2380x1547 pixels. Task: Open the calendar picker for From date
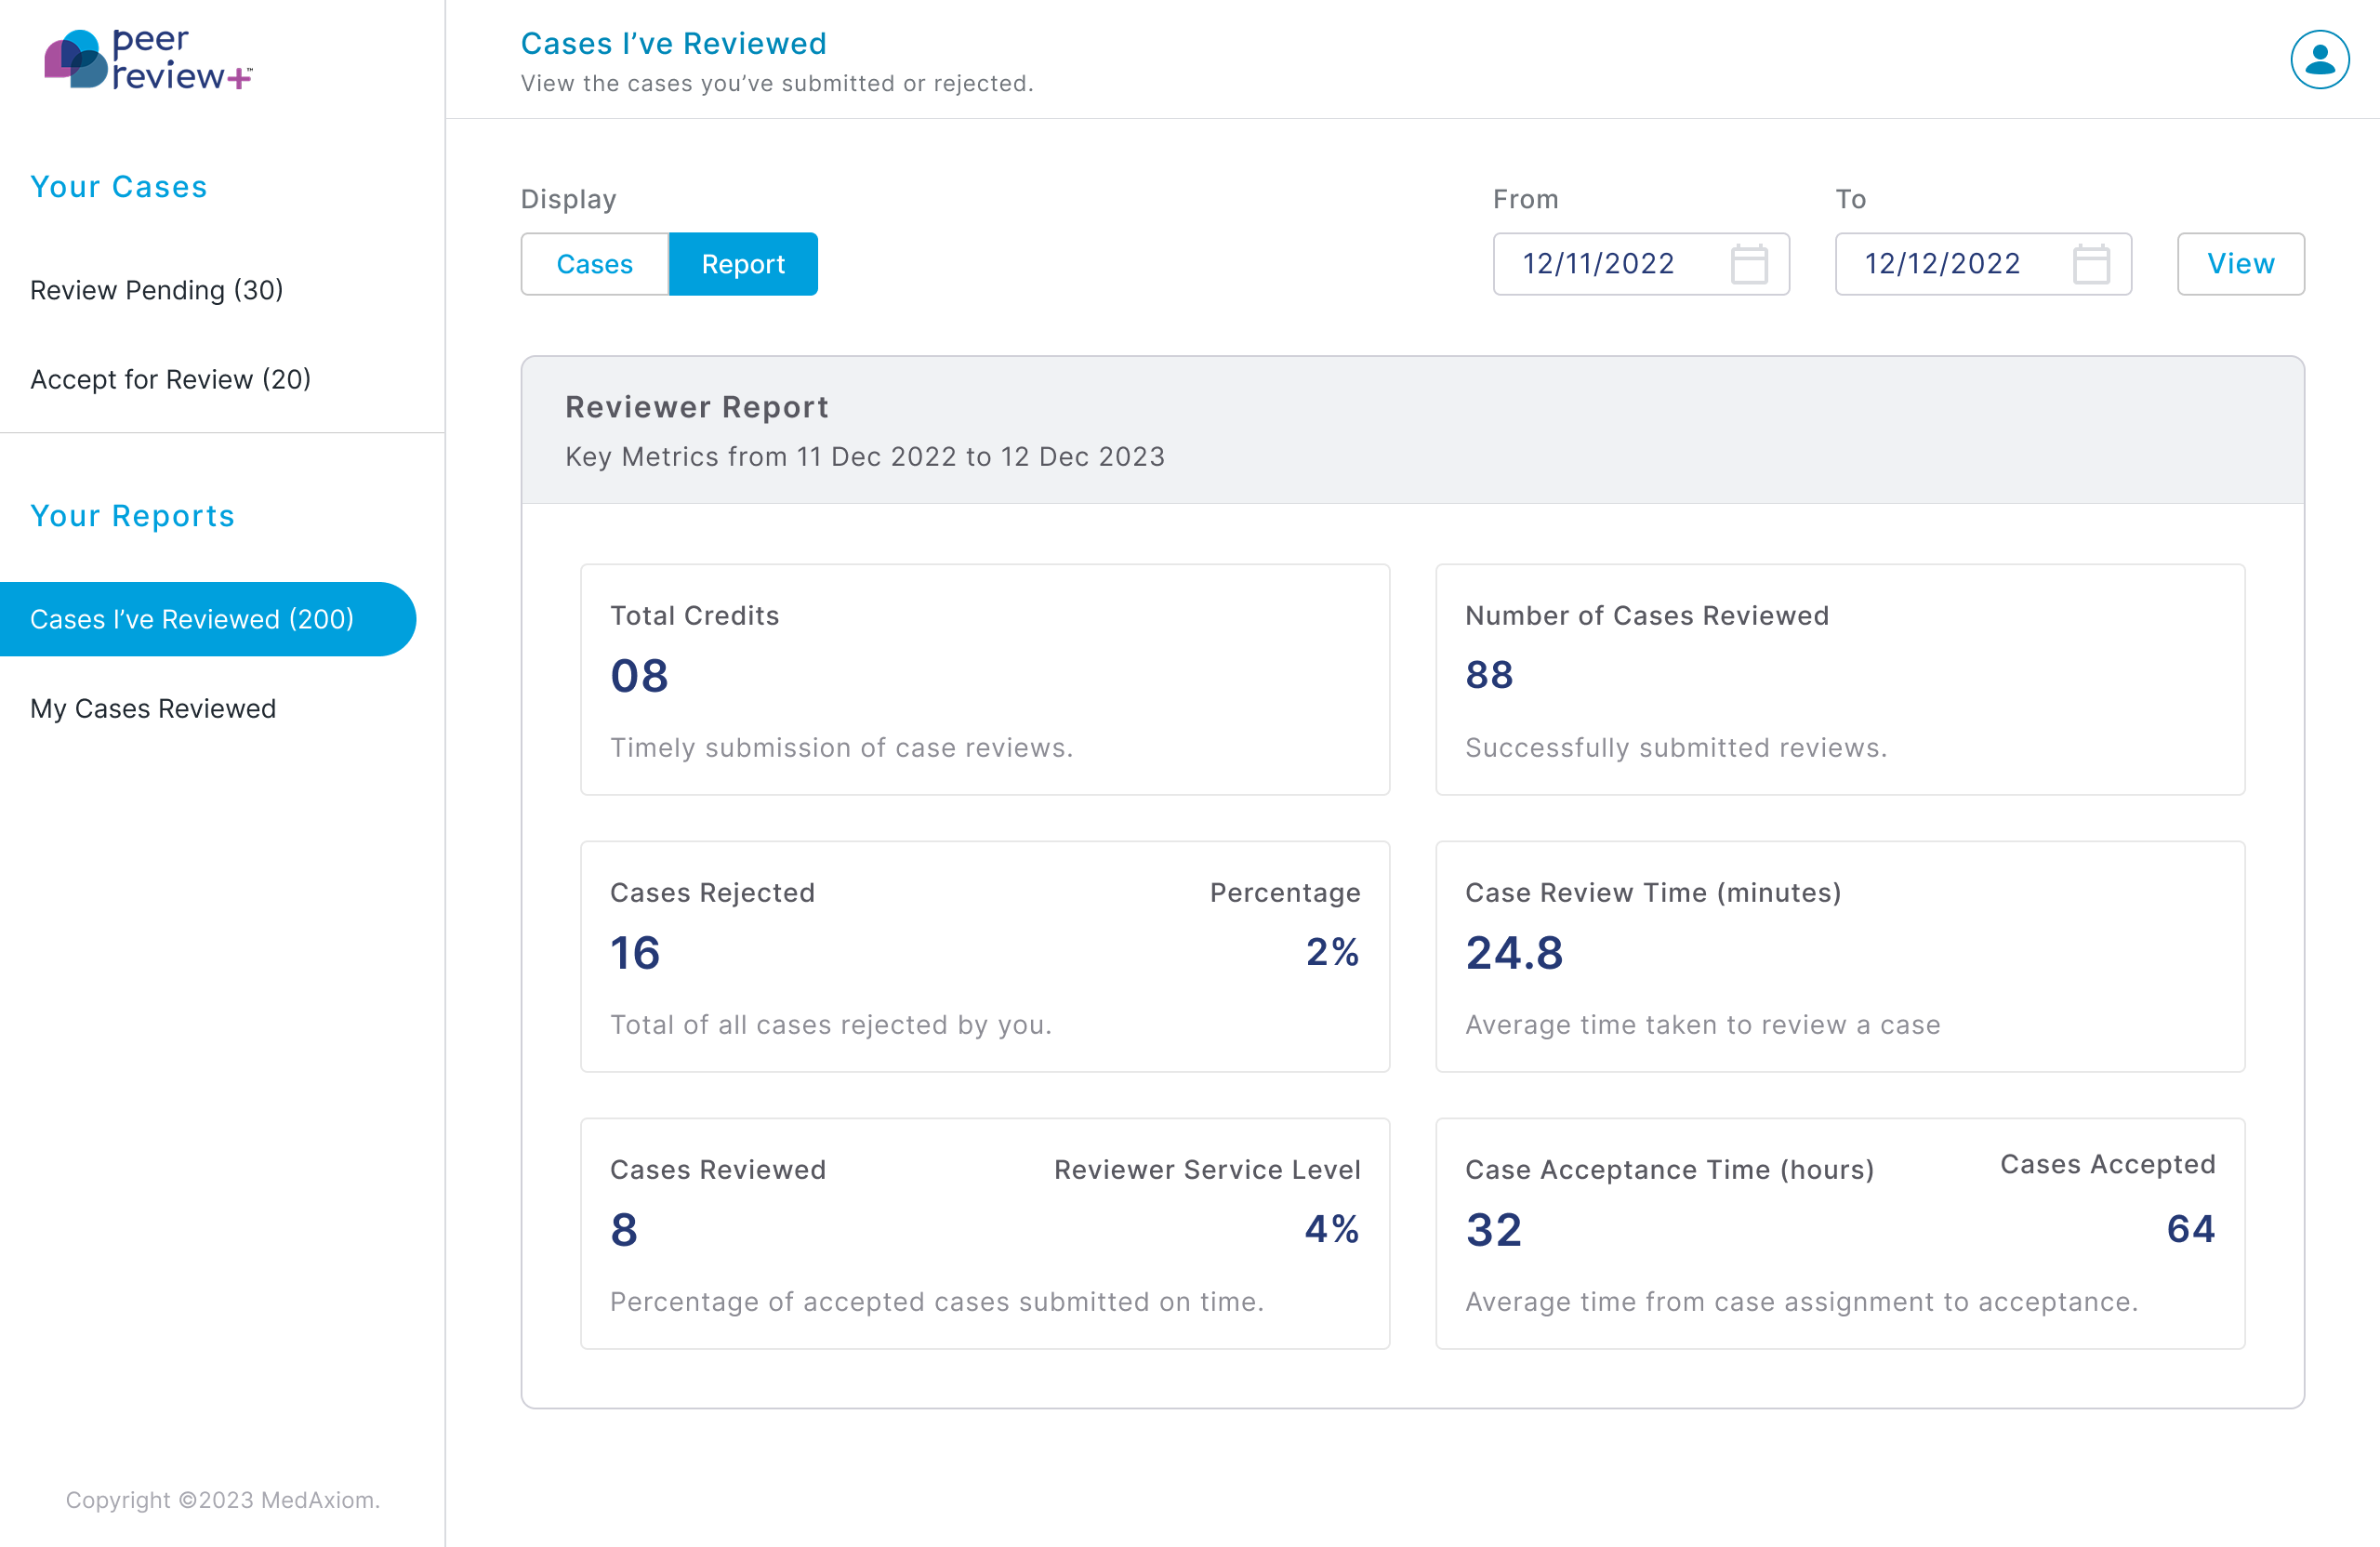coord(1750,264)
